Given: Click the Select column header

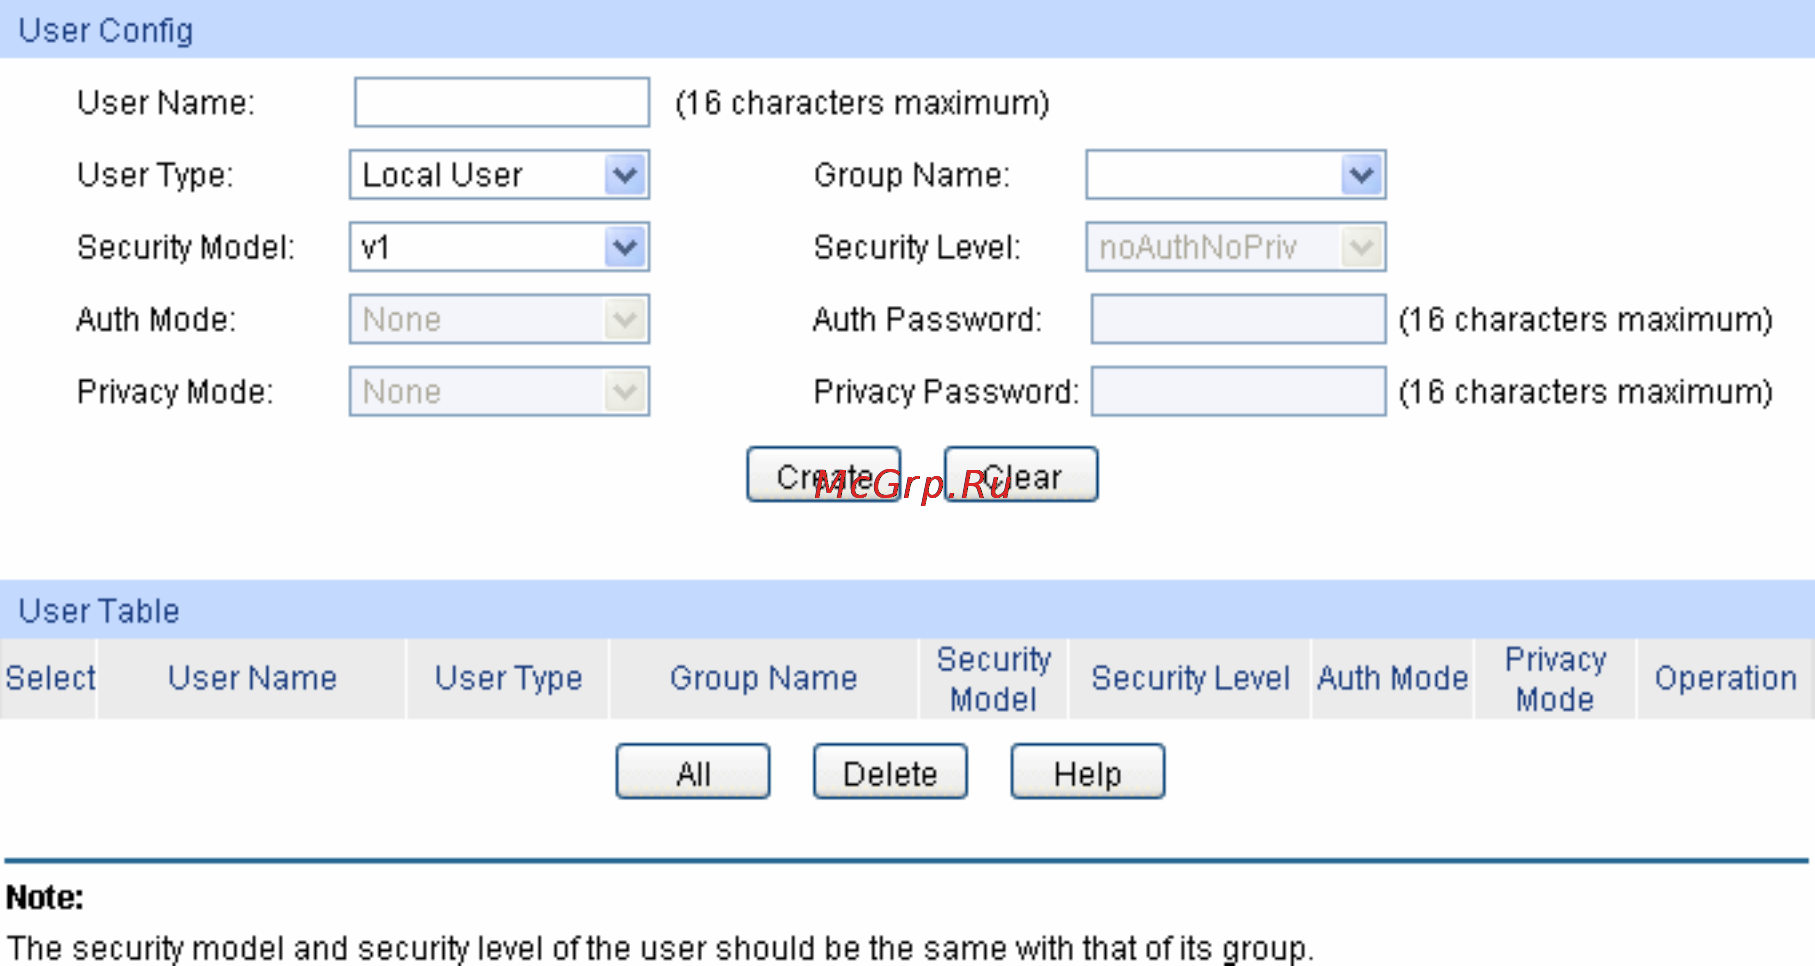Looking at the screenshot, I should click(49, 679).
